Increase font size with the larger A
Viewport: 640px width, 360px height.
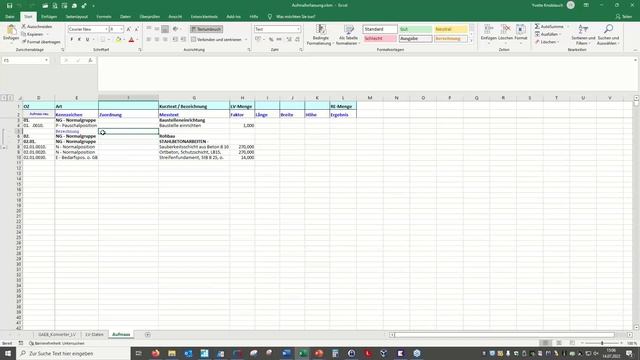(129, 29)
